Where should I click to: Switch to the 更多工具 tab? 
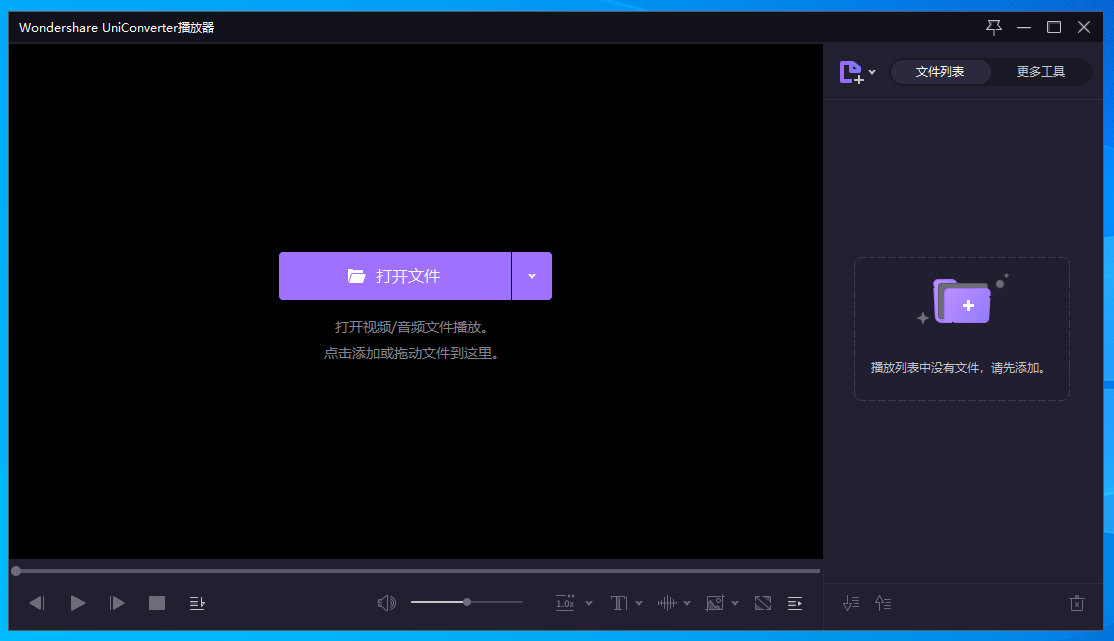click(x=1041, y=72)
